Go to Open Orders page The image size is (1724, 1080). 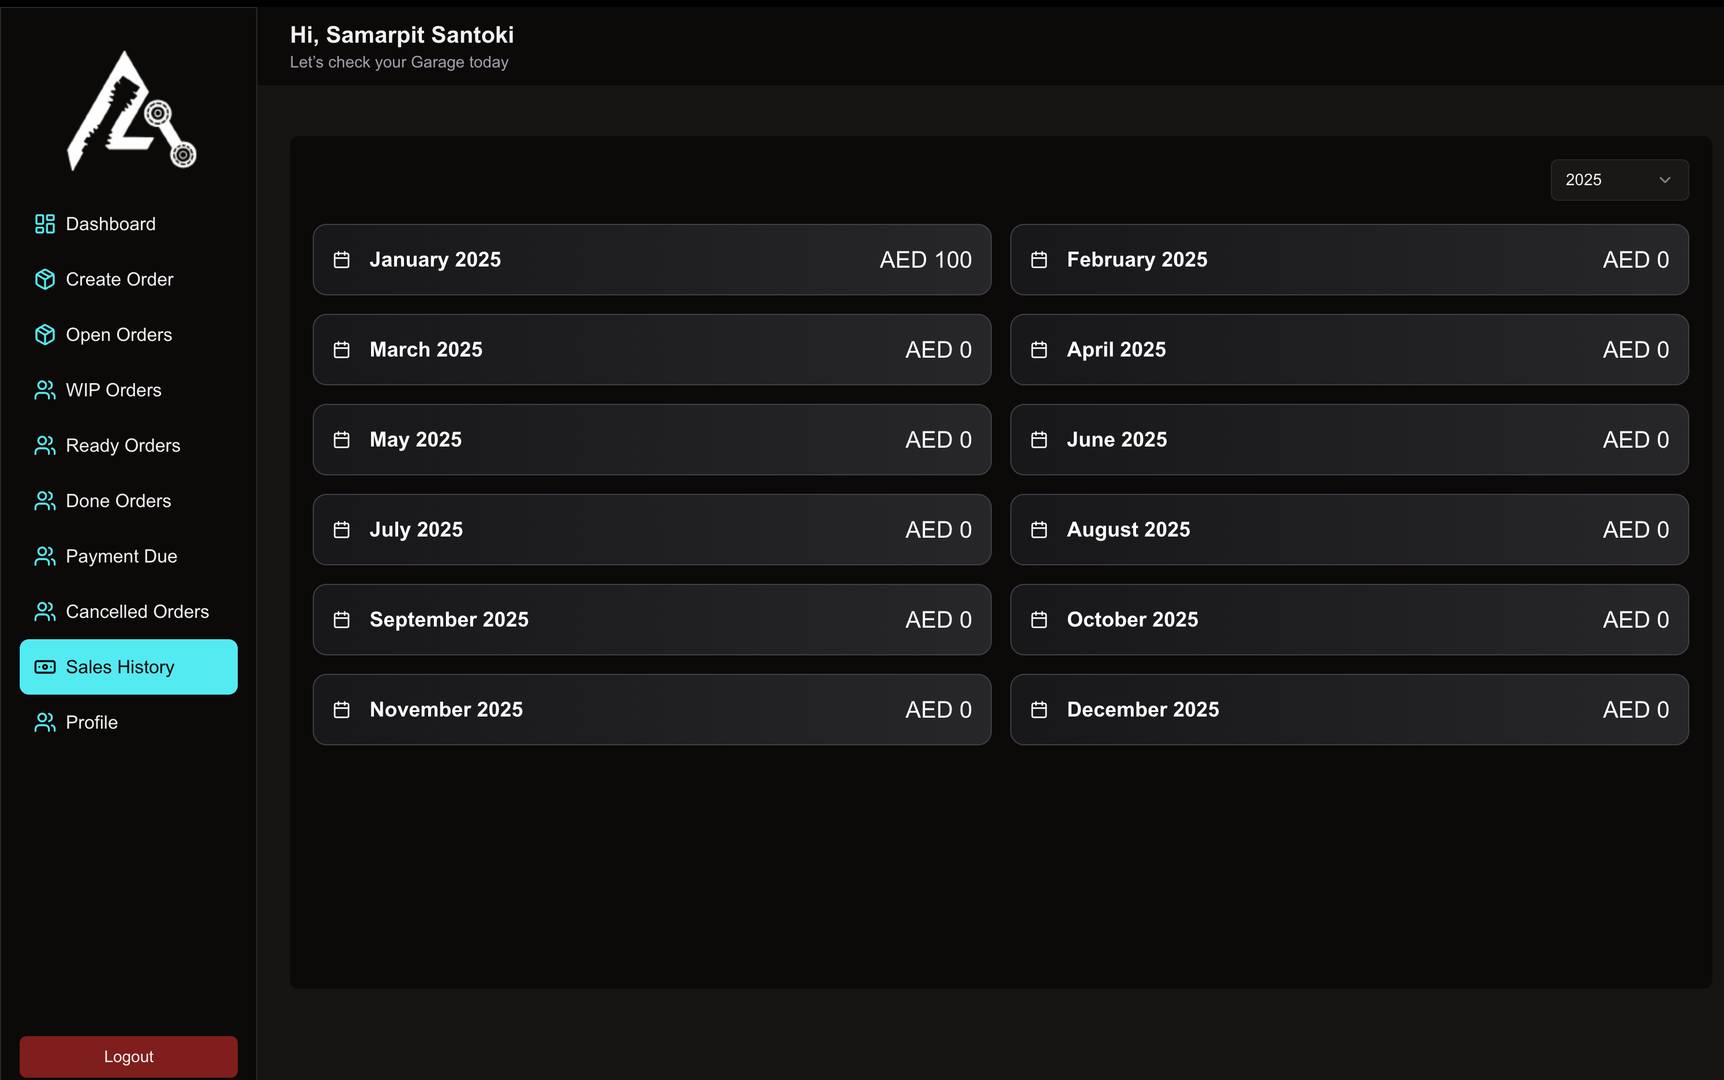[x=118, y=335]
